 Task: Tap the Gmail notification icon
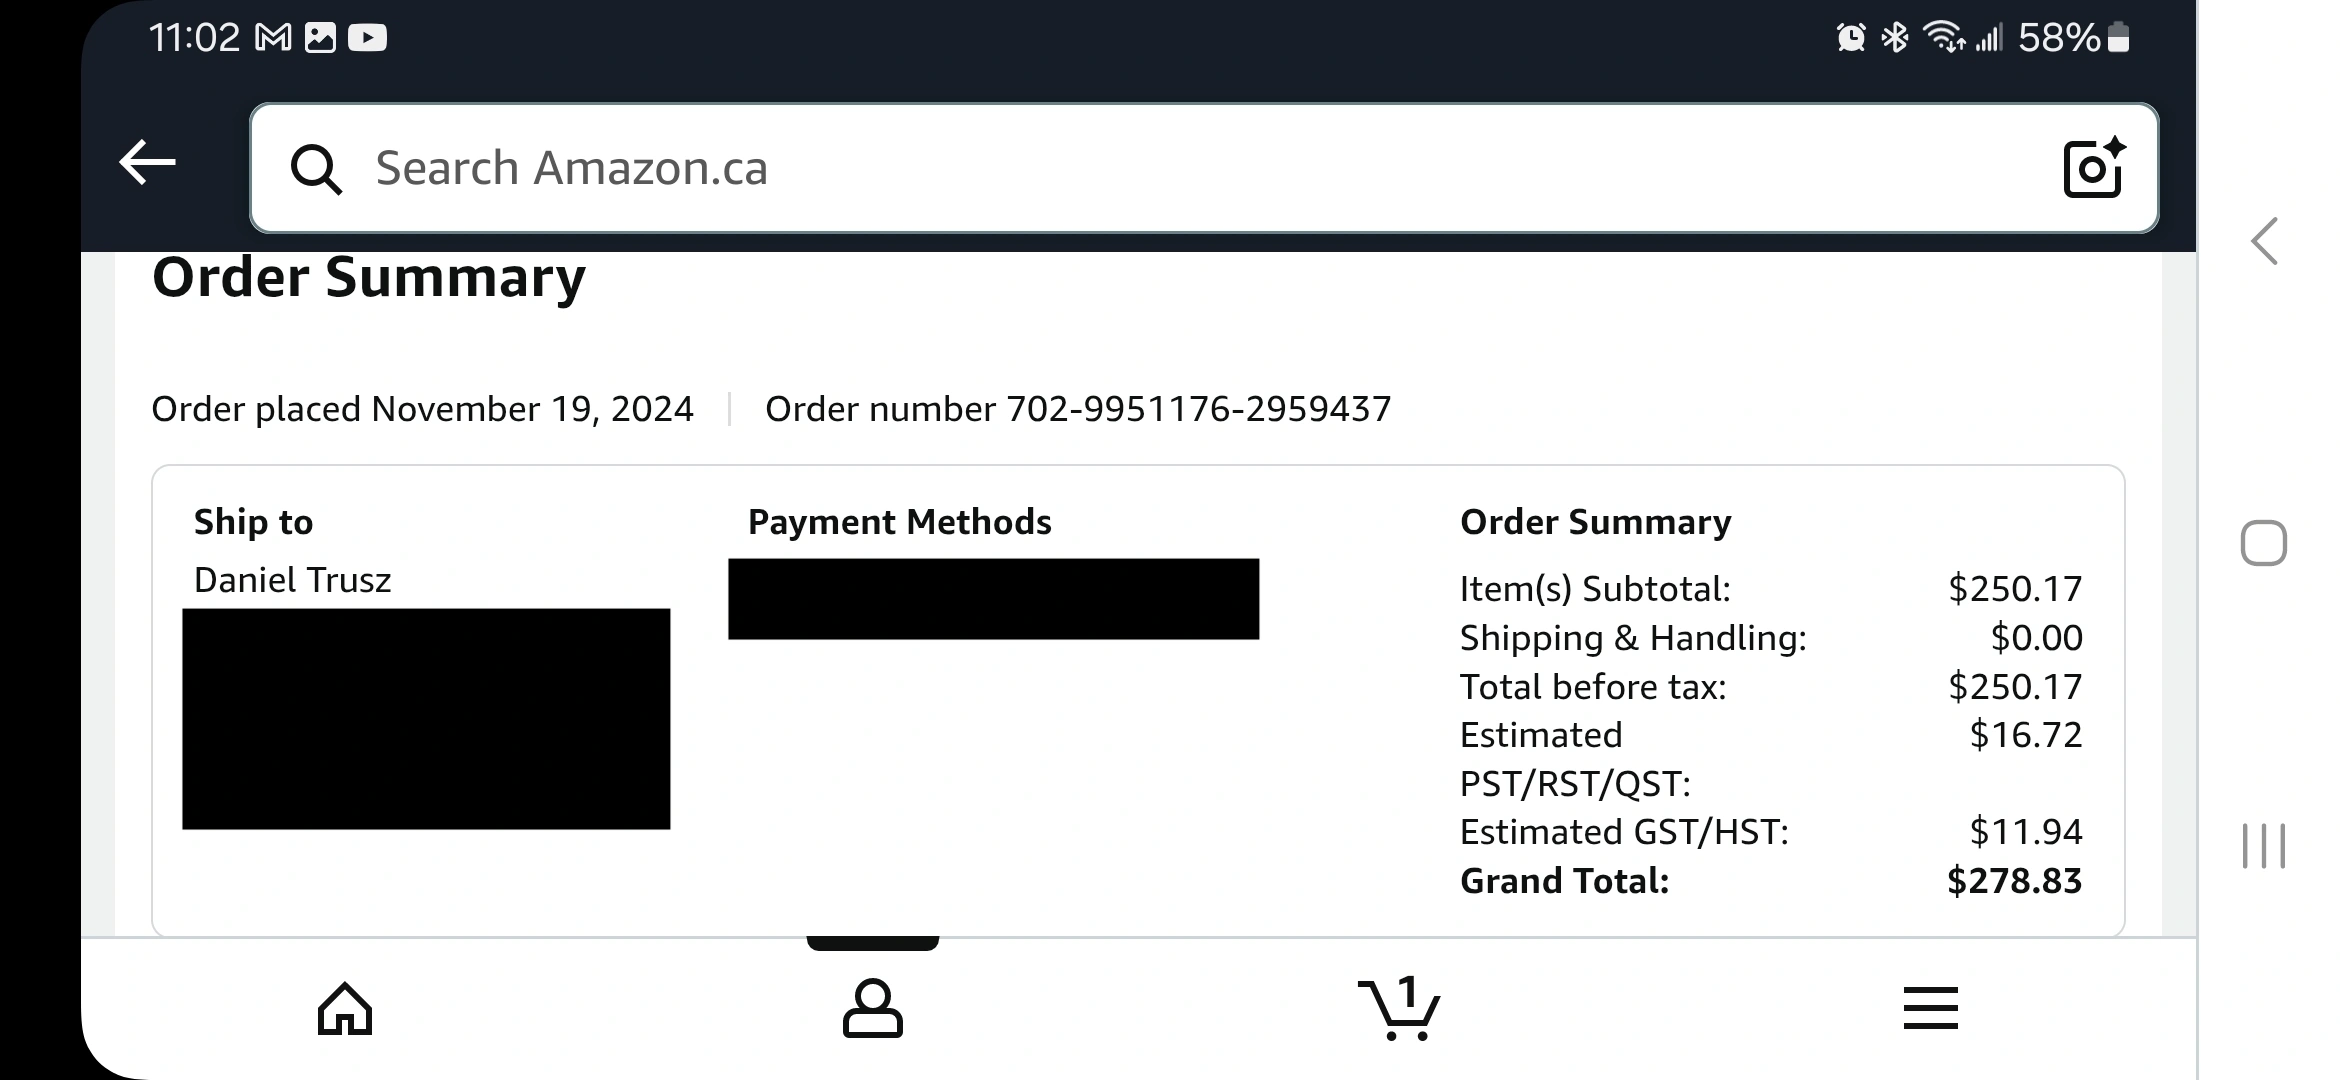(x=273, y=38)
